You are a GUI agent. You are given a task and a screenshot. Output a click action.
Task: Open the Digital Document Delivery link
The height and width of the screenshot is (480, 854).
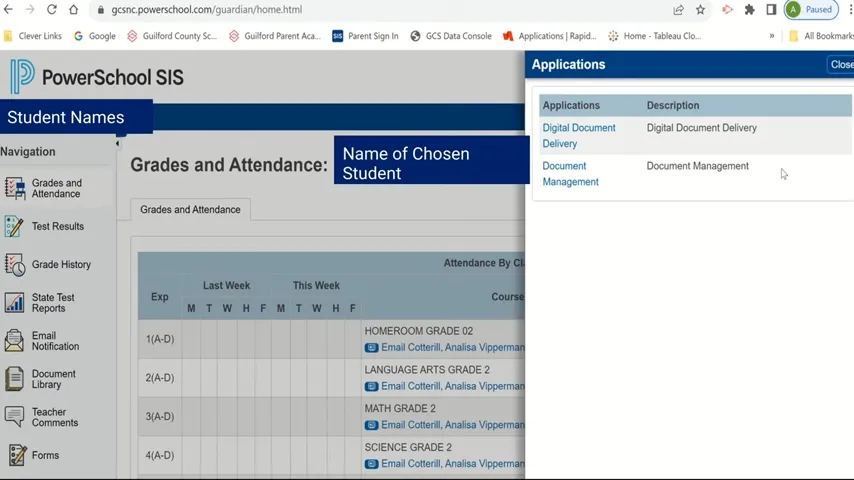point(579,136)
